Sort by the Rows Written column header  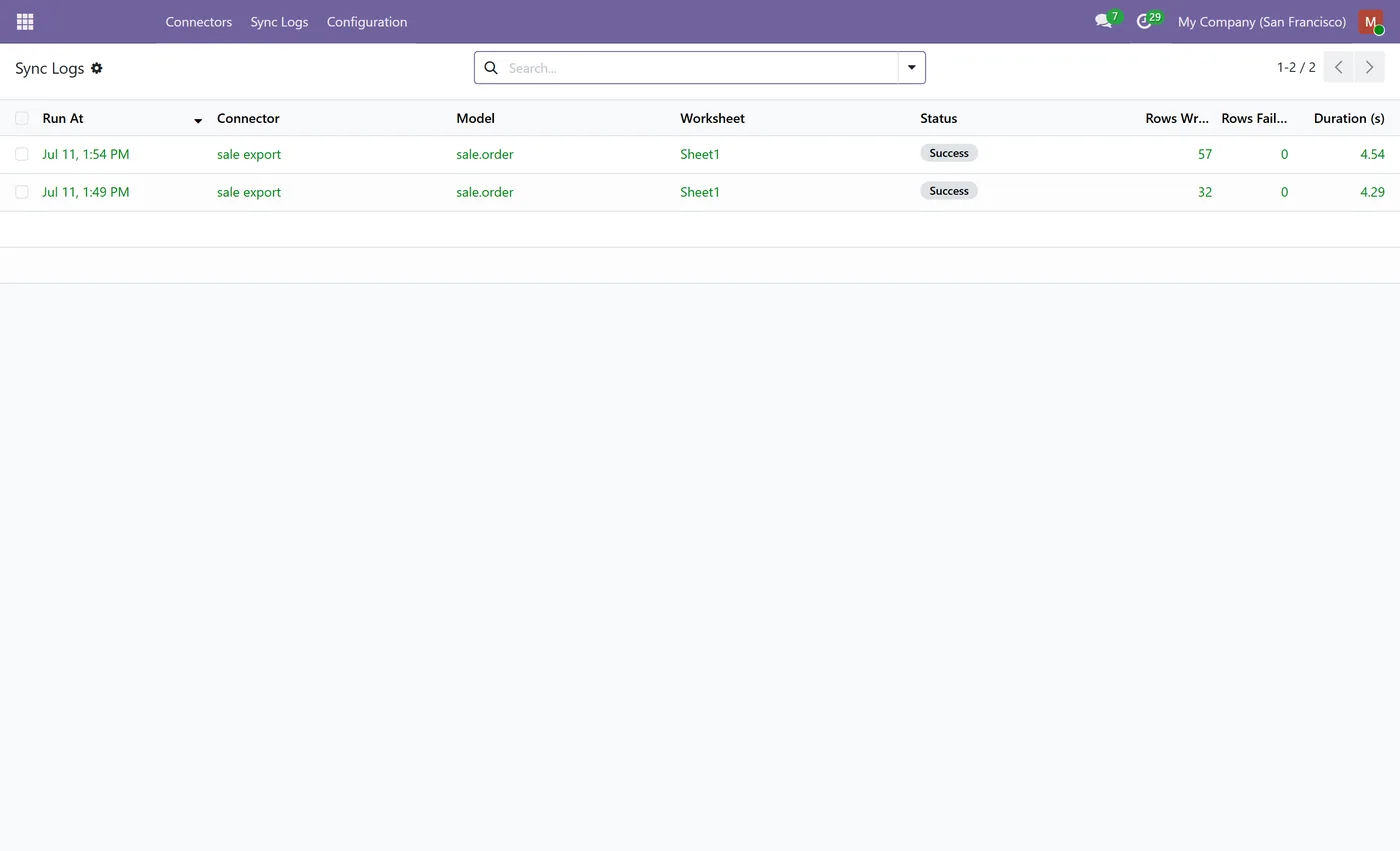click(1177, 118)
